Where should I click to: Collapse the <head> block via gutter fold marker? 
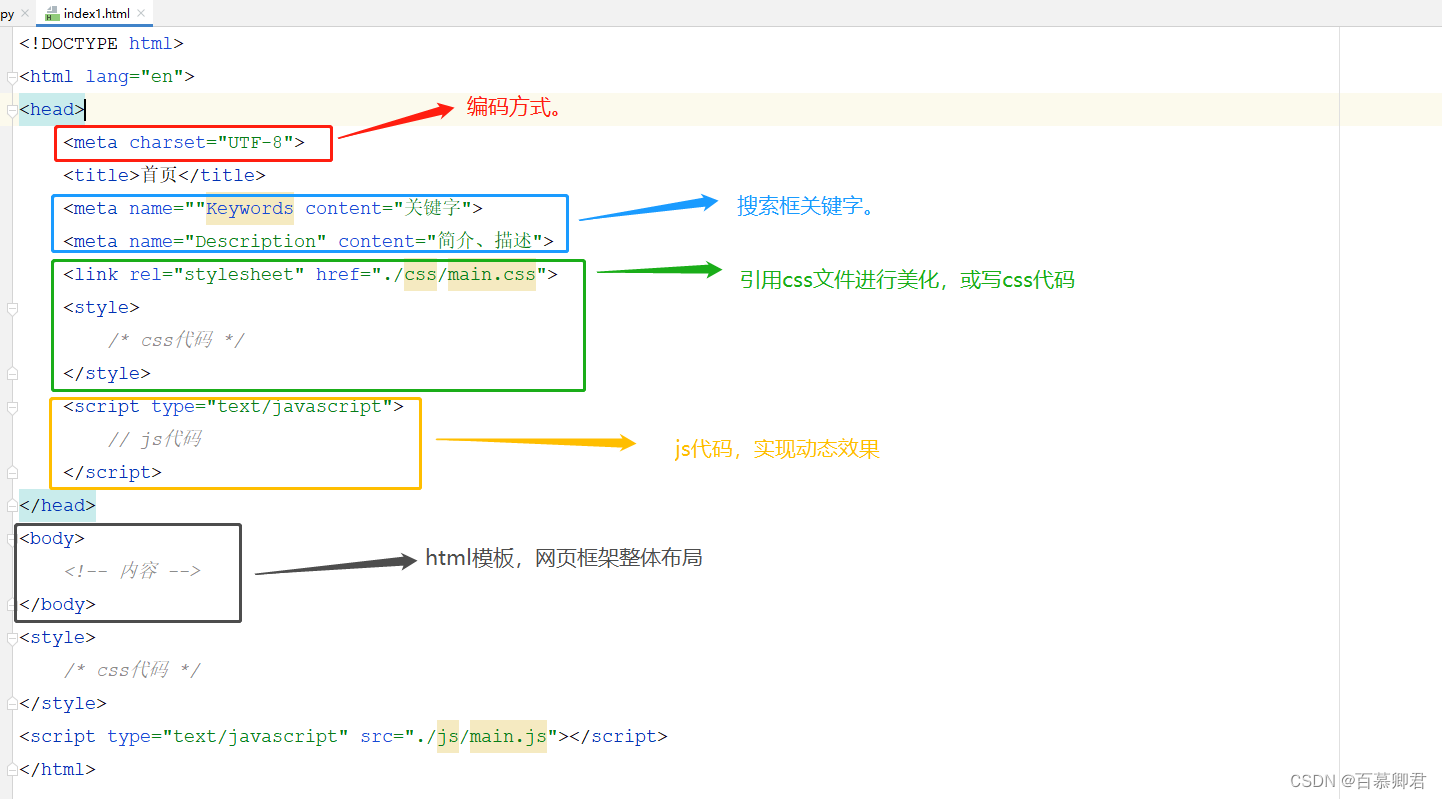click(11, 110)
